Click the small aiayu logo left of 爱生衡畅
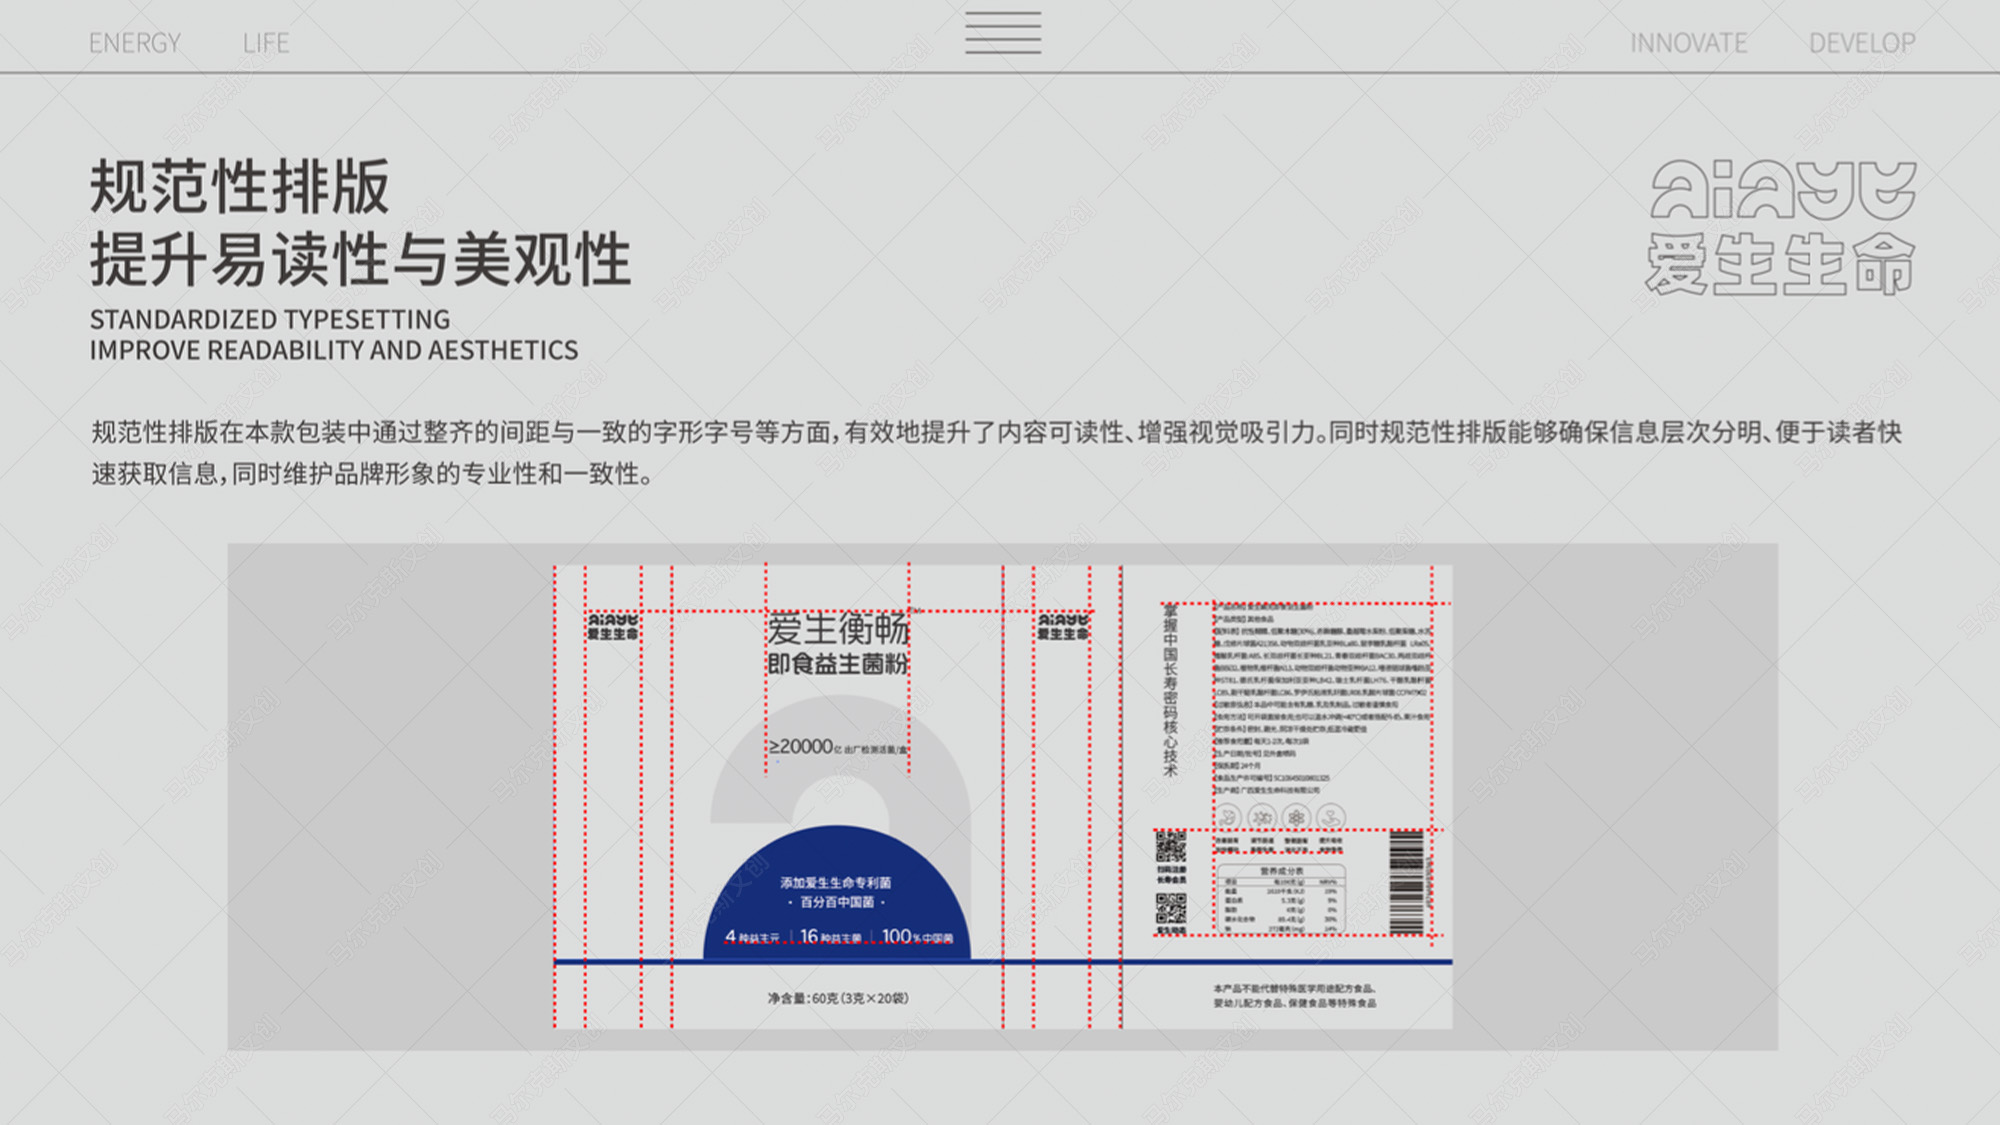Image resolution: width=2000 pixels, height=1125 pixels. coord(612,627)
